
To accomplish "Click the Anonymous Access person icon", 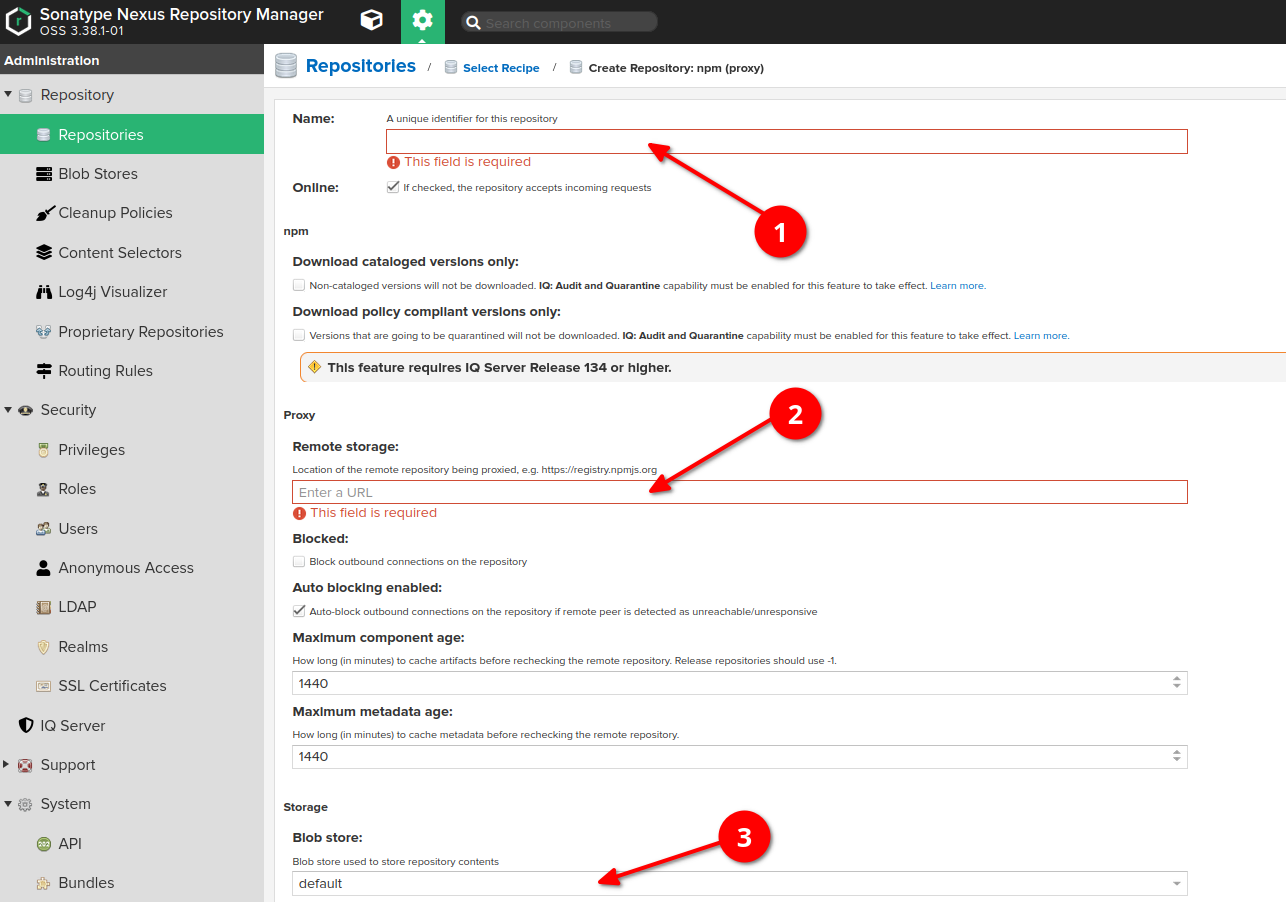I will coord(43,568).
